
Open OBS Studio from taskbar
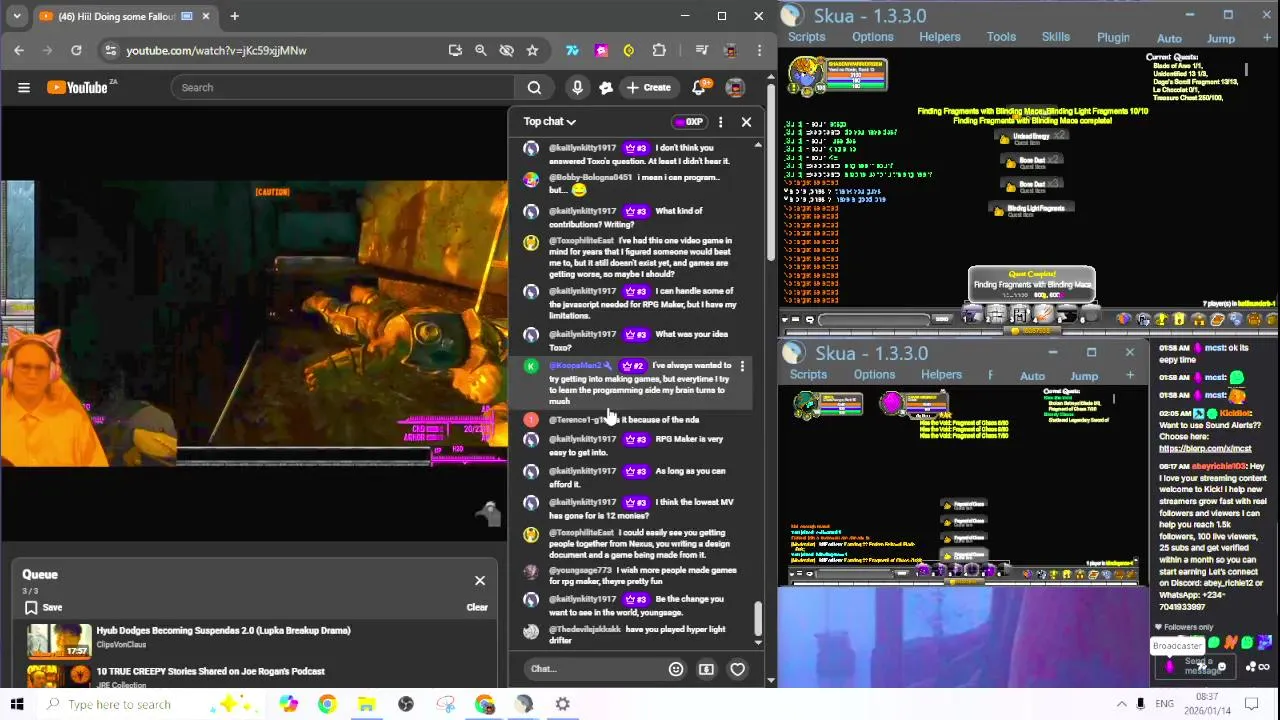[406, 704]
